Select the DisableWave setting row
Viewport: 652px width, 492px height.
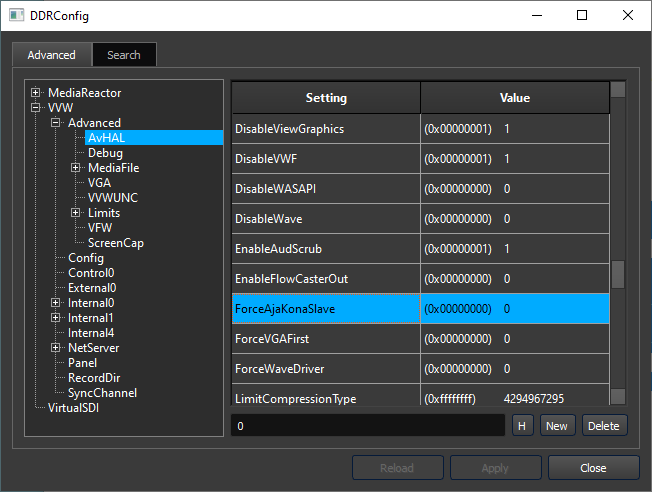click(420, 219)
